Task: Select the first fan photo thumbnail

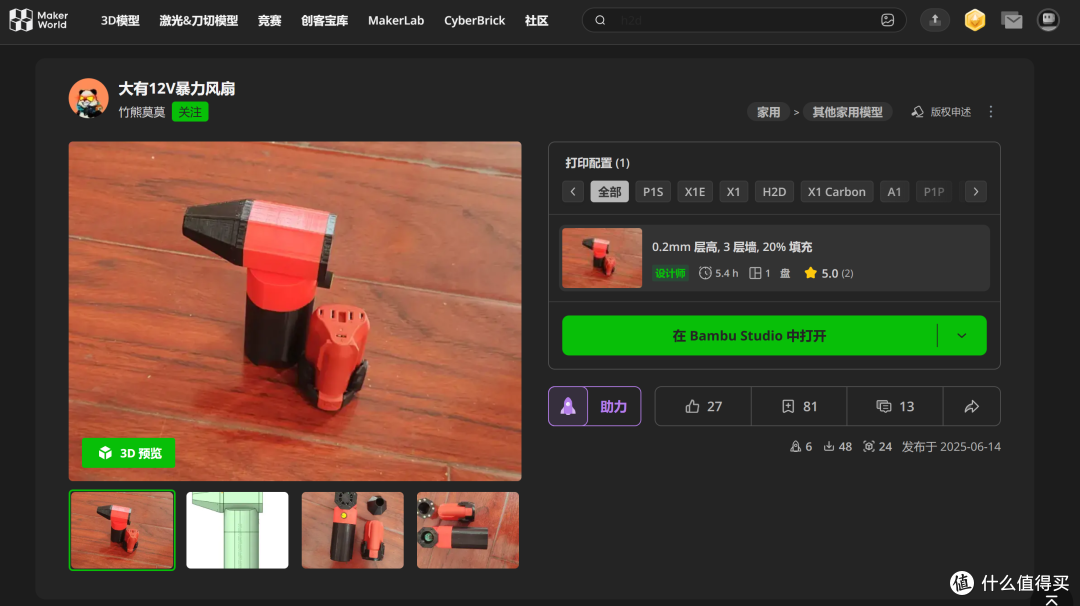Action: click(122, 530)
